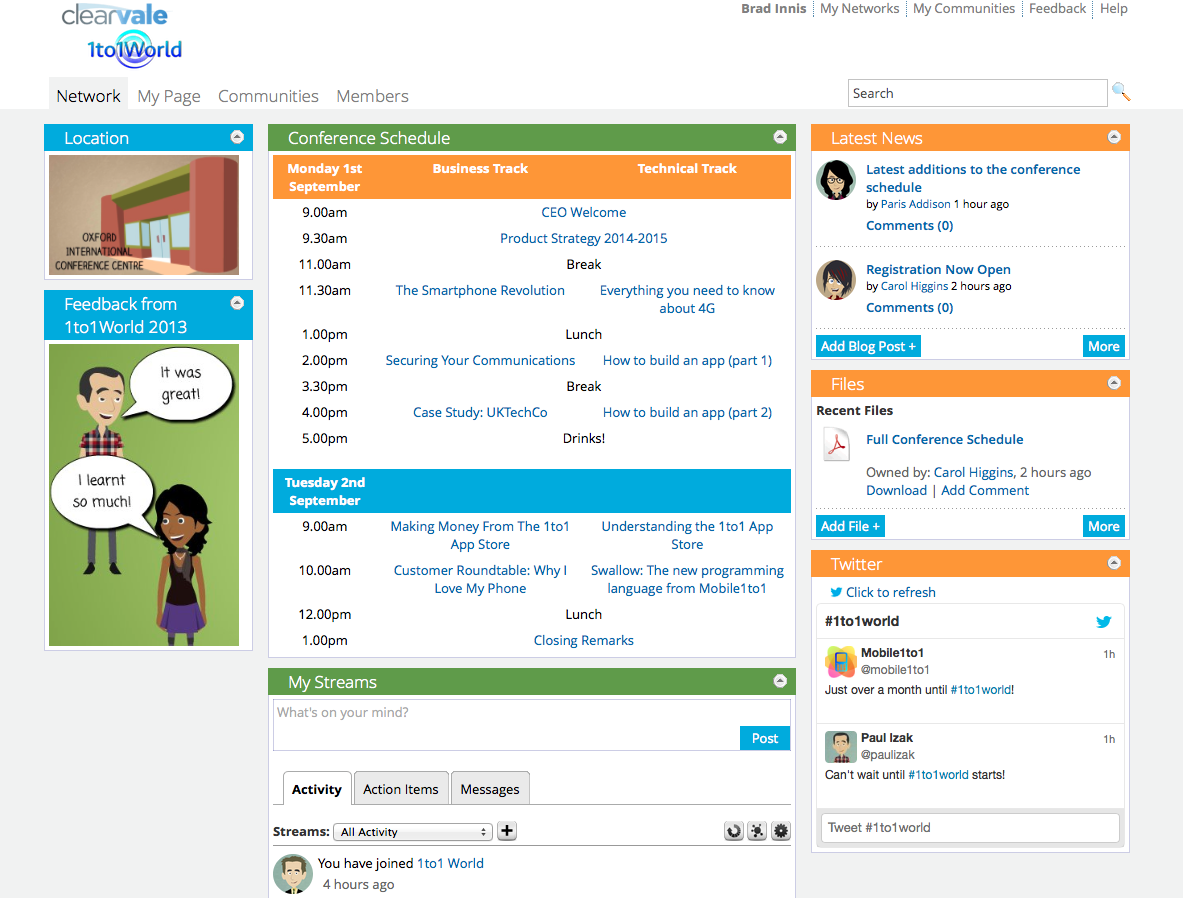Screen dimensions: 1183x898
Task: Open Securing Your Communications session
Action: 480,360
